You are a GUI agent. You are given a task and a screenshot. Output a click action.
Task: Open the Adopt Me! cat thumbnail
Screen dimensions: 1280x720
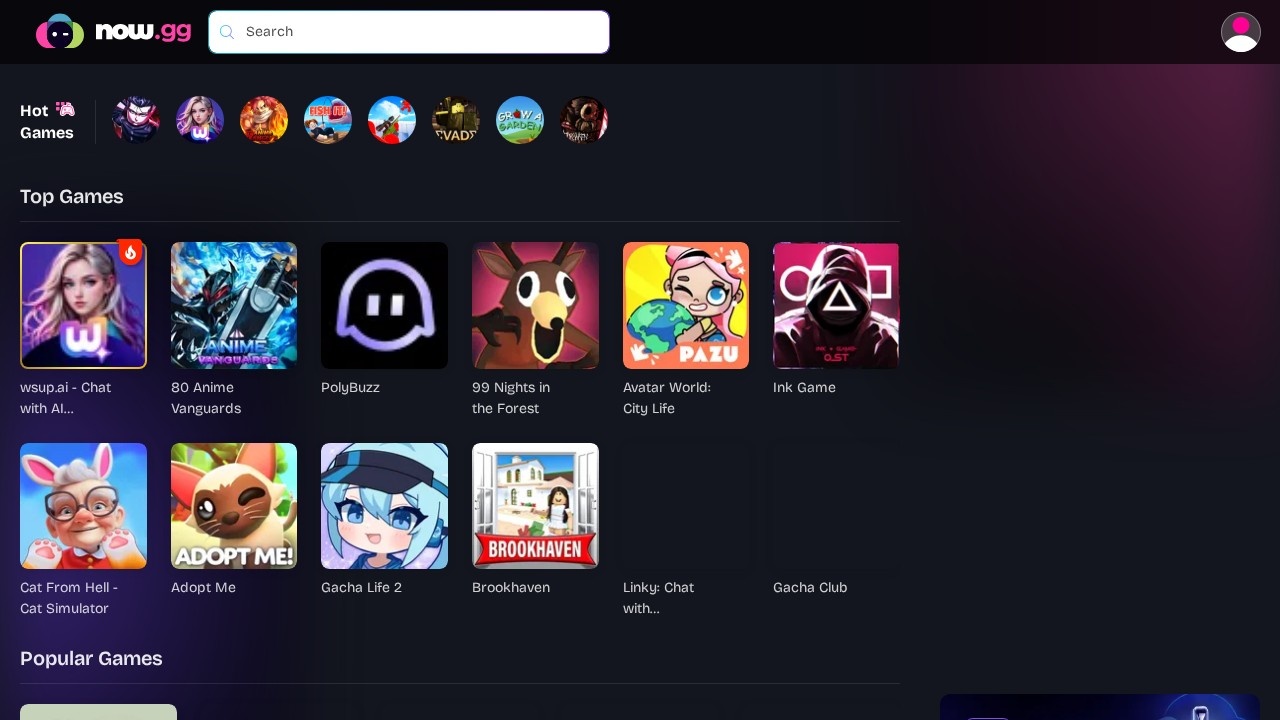[234, 506]
